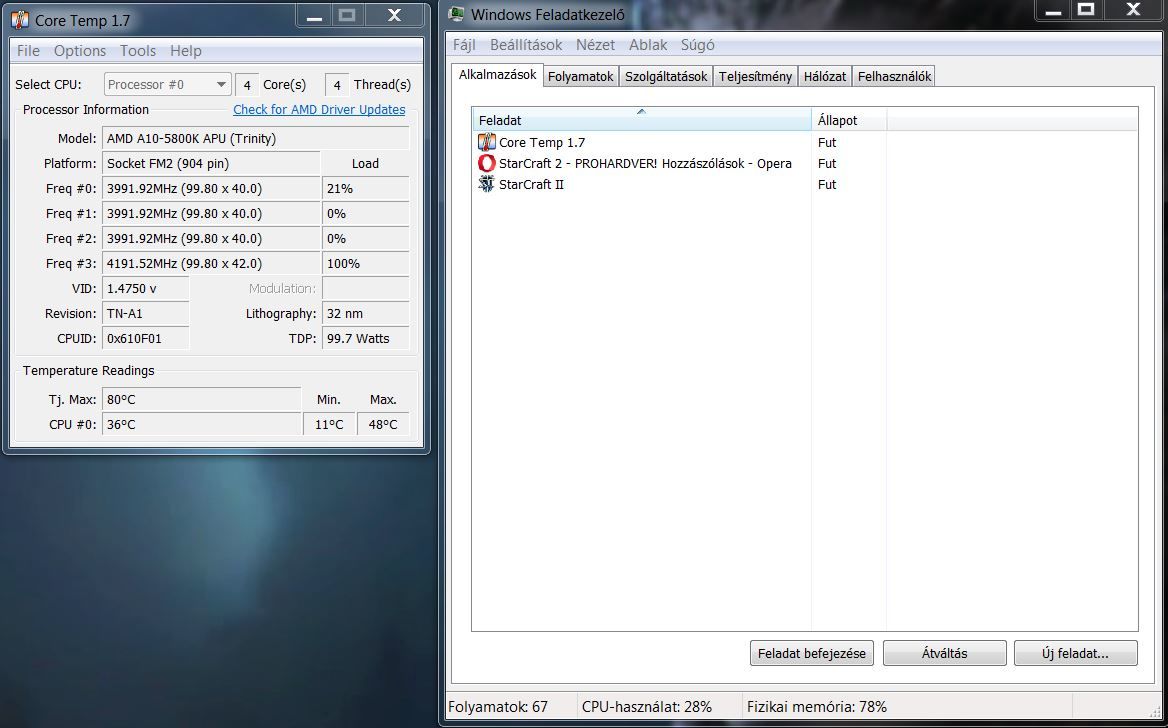Click the Új feladat... button

1075,653
